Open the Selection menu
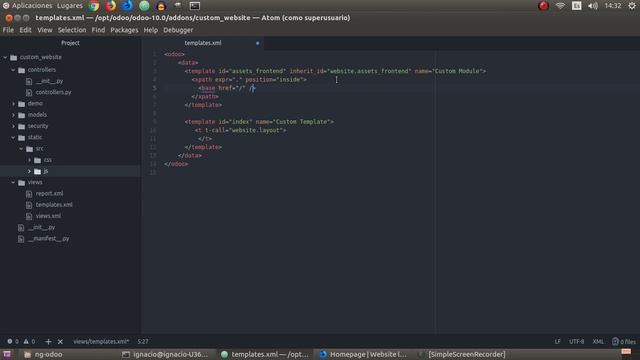The width and height of the screenshot is (640, 360). (72, 30)
